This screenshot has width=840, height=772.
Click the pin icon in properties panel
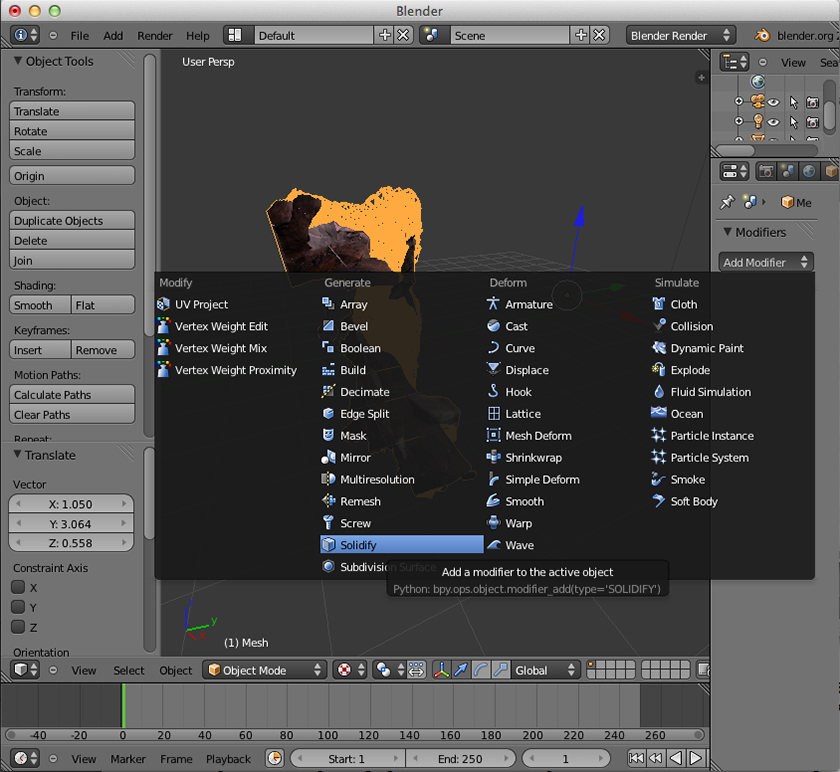pos(727,202)
